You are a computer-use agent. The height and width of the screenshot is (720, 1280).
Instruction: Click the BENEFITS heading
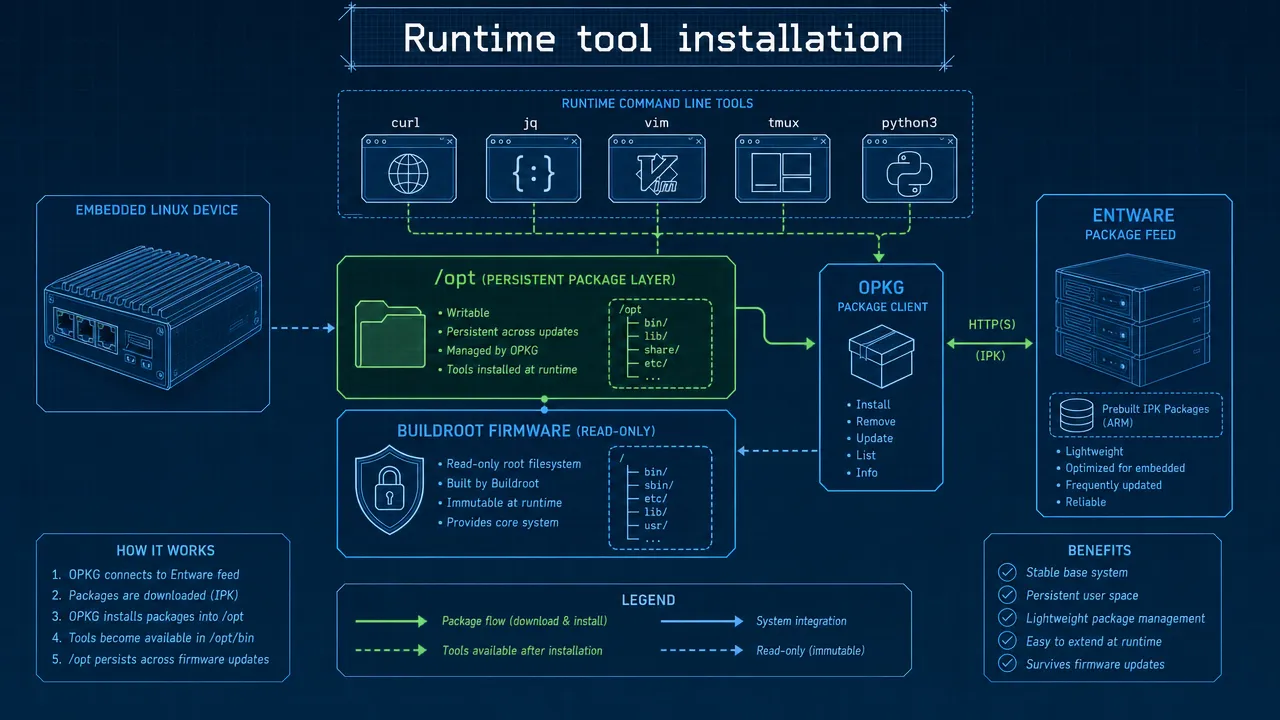point(1099,551)
